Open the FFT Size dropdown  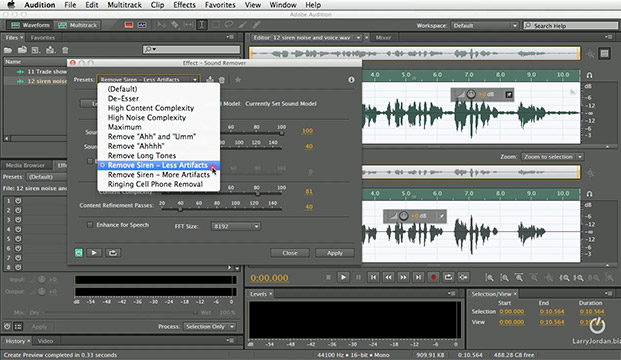coord(236,226)
